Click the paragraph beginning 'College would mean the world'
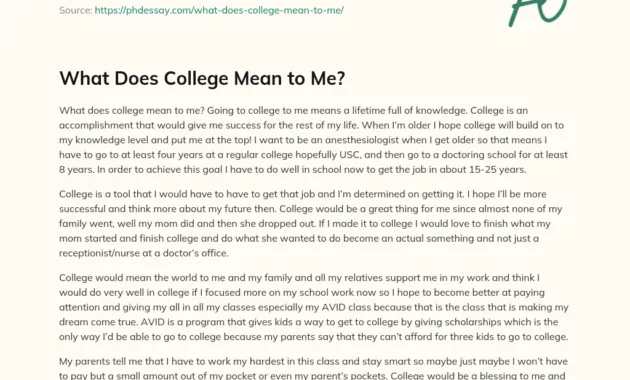The height and width of the screenshot is (380, 630). 314,307
